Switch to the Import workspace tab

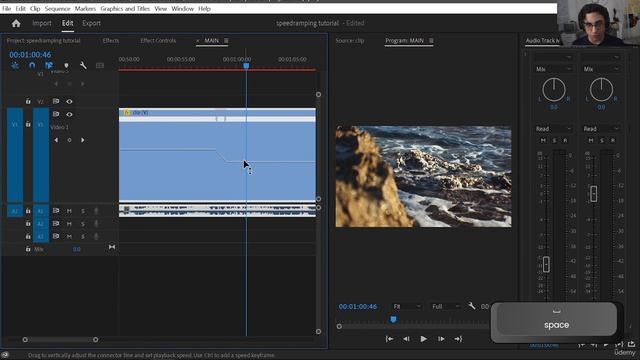(42, 23)
